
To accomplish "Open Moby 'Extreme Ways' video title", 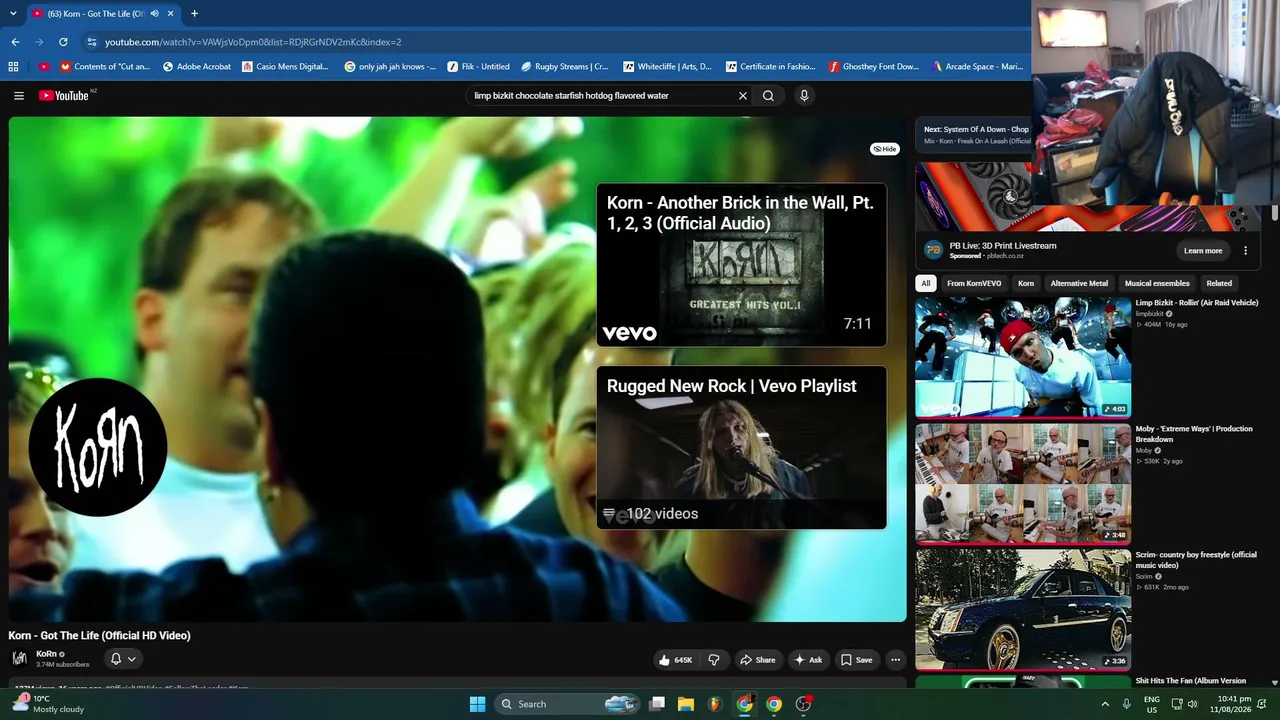I will [x=1194, y=434].
